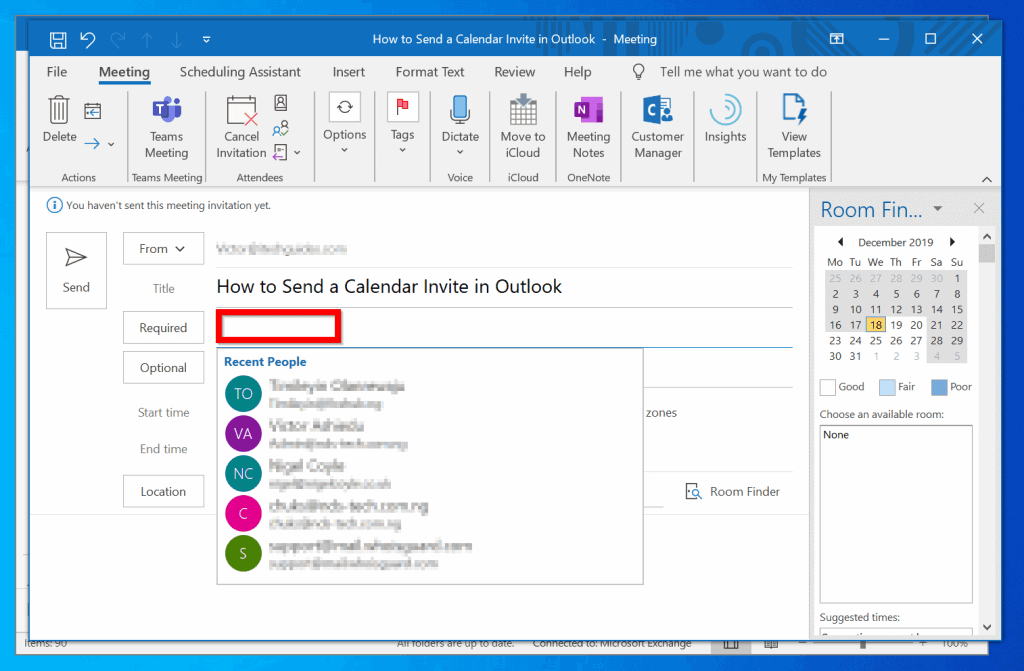Select December 25 in calendar
1024x671 pixels.
[876, 340]
